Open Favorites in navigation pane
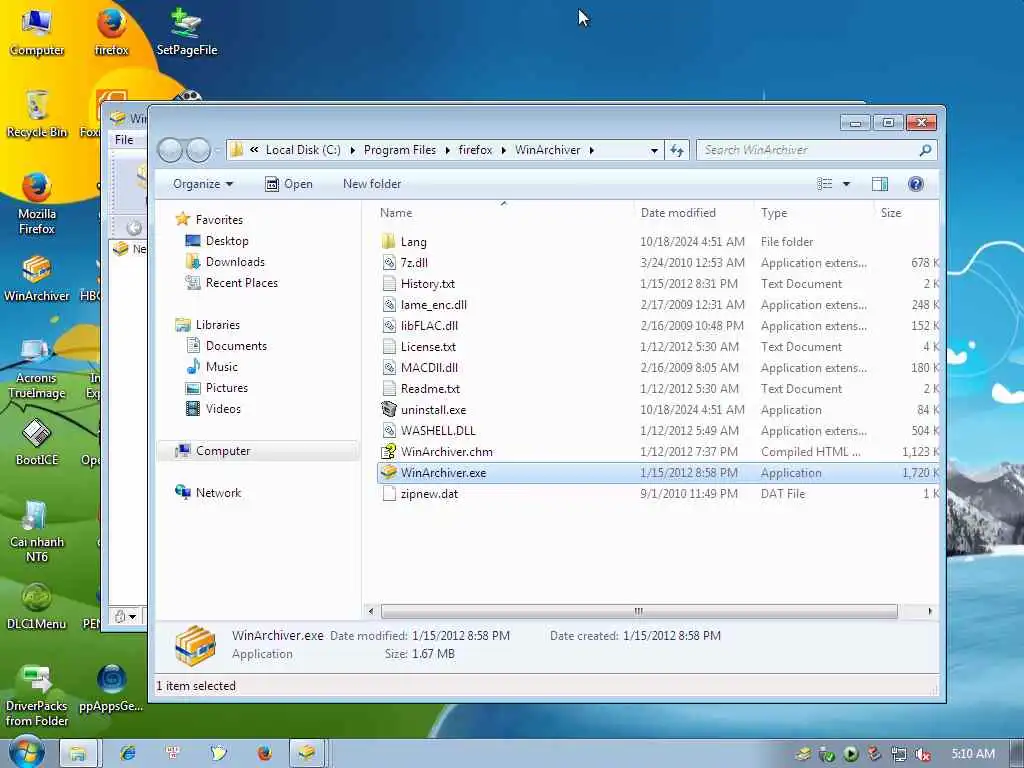1024x768 pixels. [x=219, y=220]
